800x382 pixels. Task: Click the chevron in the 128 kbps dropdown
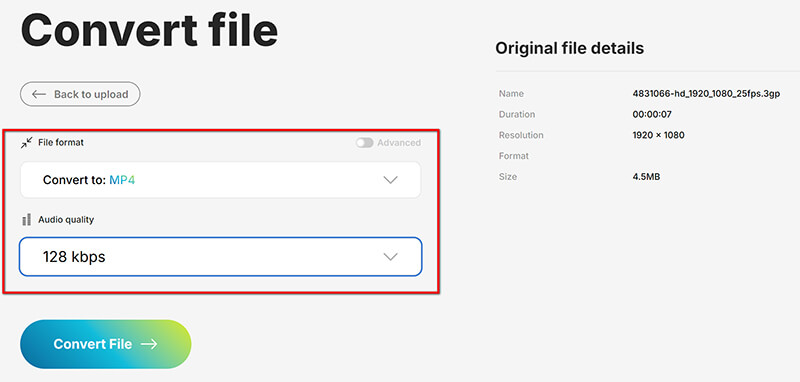[x=390, y=257]
